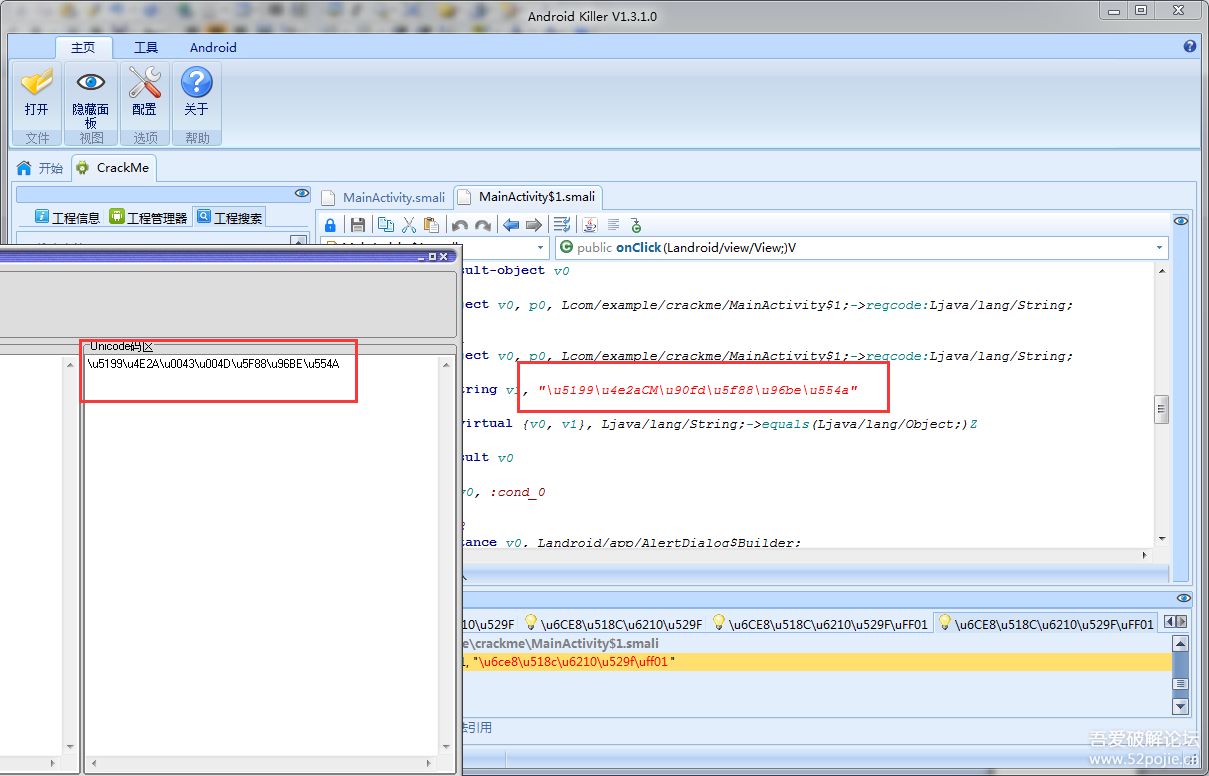Click the cut scissors icon in editor toolbar
Viewport: 1209px width, 776px height.
point(409,225)
